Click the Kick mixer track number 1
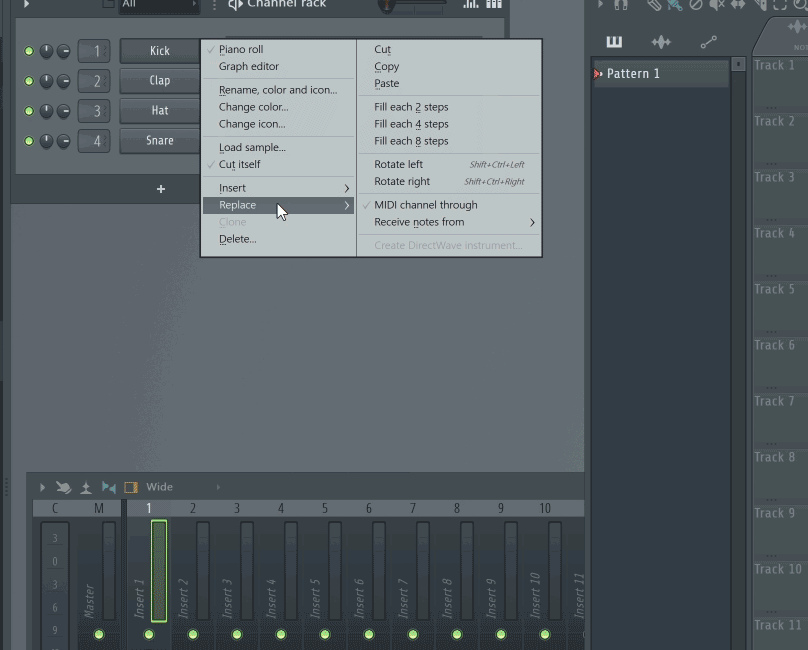The height and width of the screenshot is (650, 808). [94, 51]
